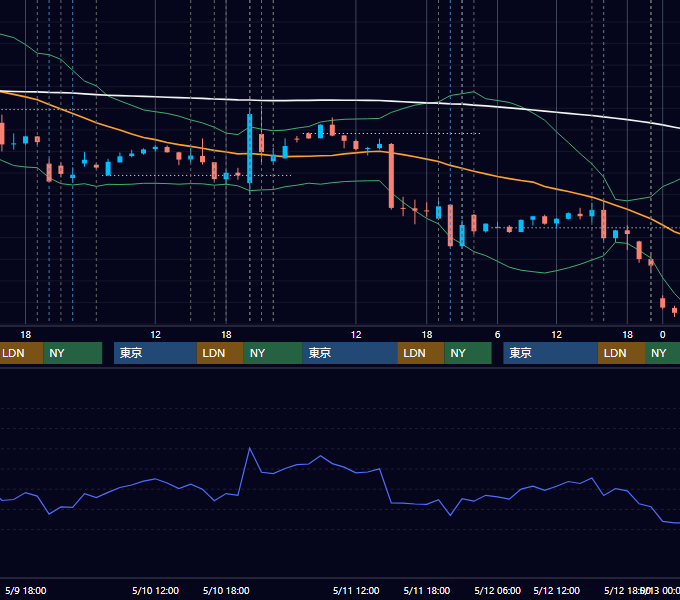The width and height of the screenshot is (680, 600).
Task: Click the LDN session block under 5/10 18:00
Action: pos(220,353)
